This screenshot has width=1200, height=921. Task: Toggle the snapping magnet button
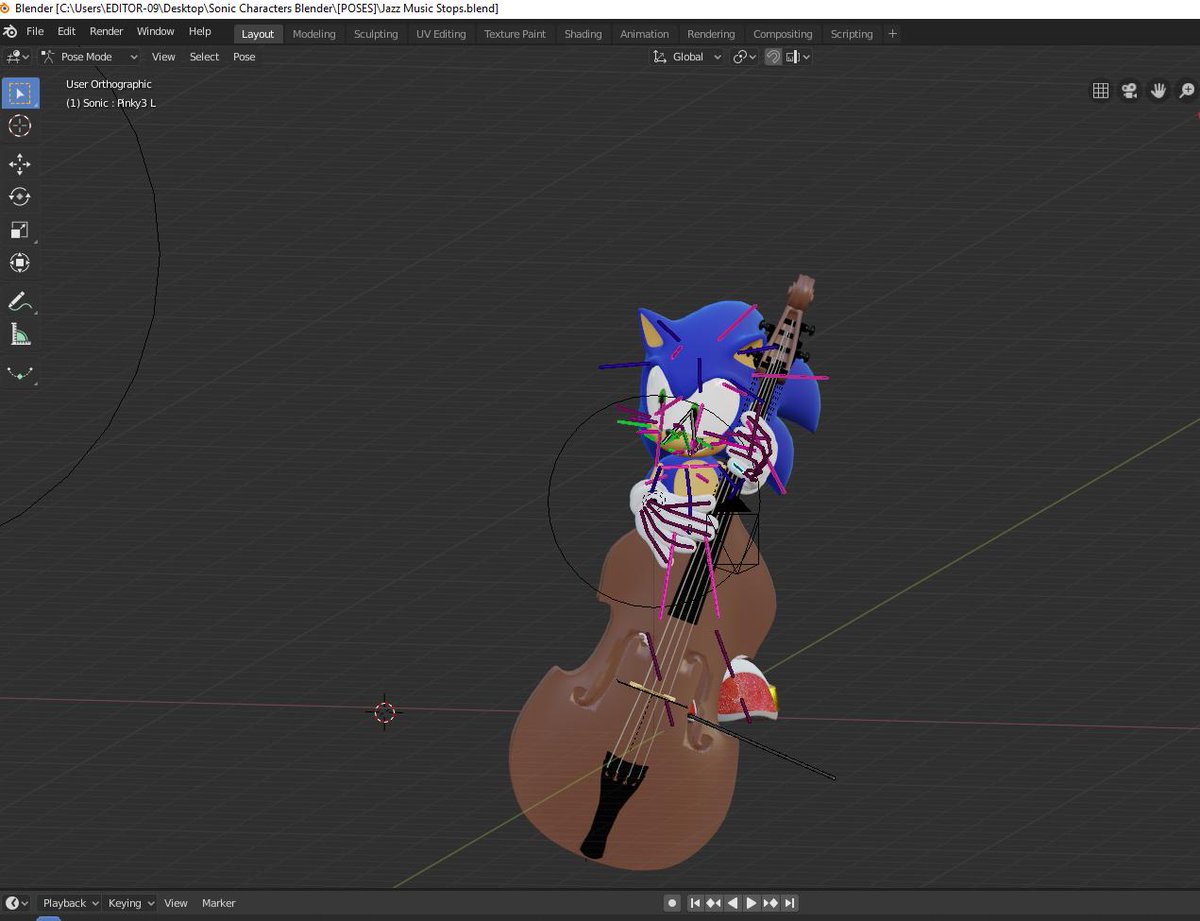coord(773,57)
